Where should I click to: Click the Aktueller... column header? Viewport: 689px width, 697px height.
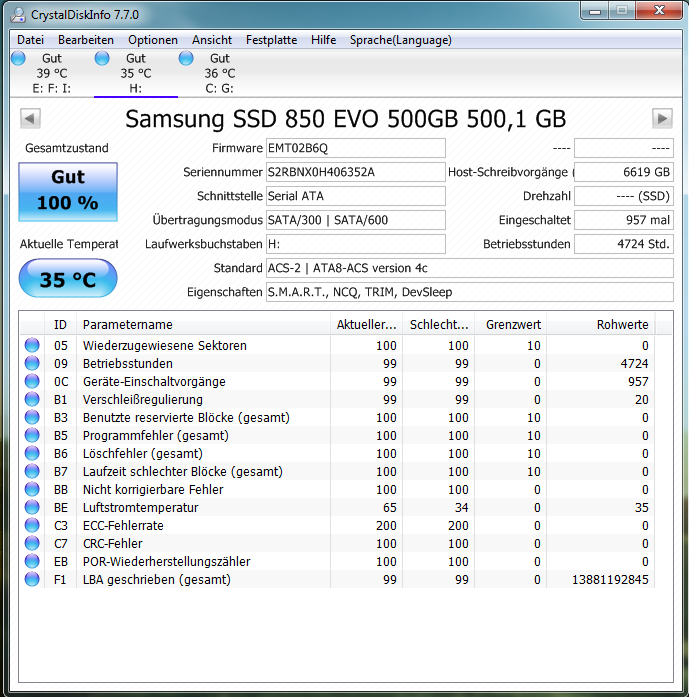click(367, 324)
